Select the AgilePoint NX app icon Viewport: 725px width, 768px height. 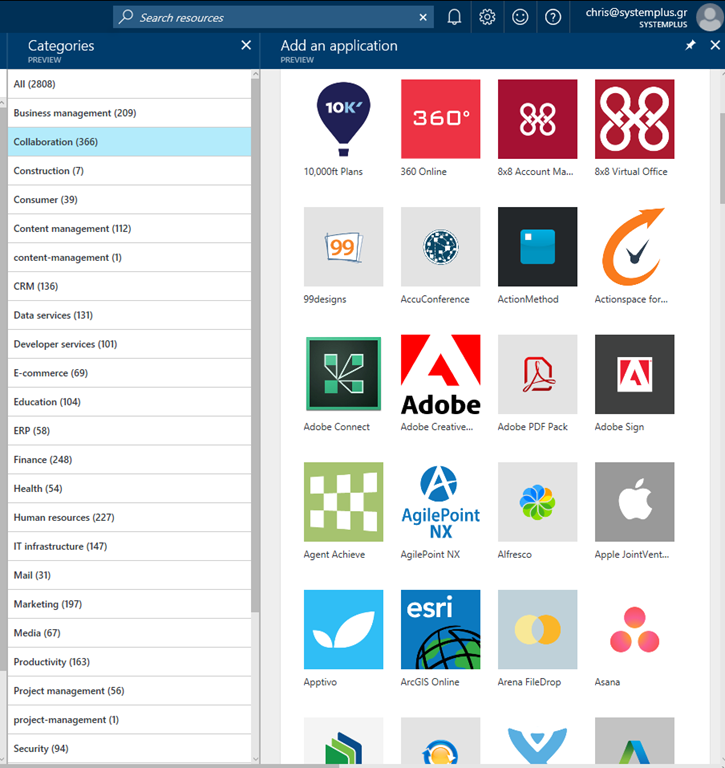[440, 502]
